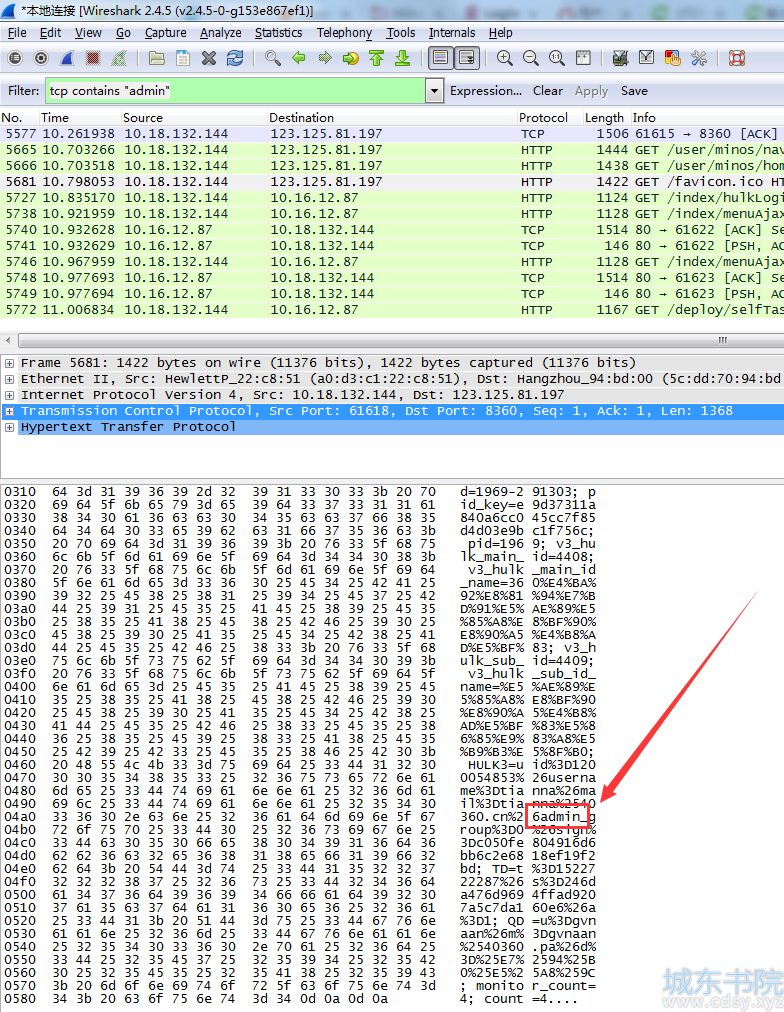The height and width of the screenshot is (1012, 784).
Task: Open the Go menu
Action: tap(123, 33)
